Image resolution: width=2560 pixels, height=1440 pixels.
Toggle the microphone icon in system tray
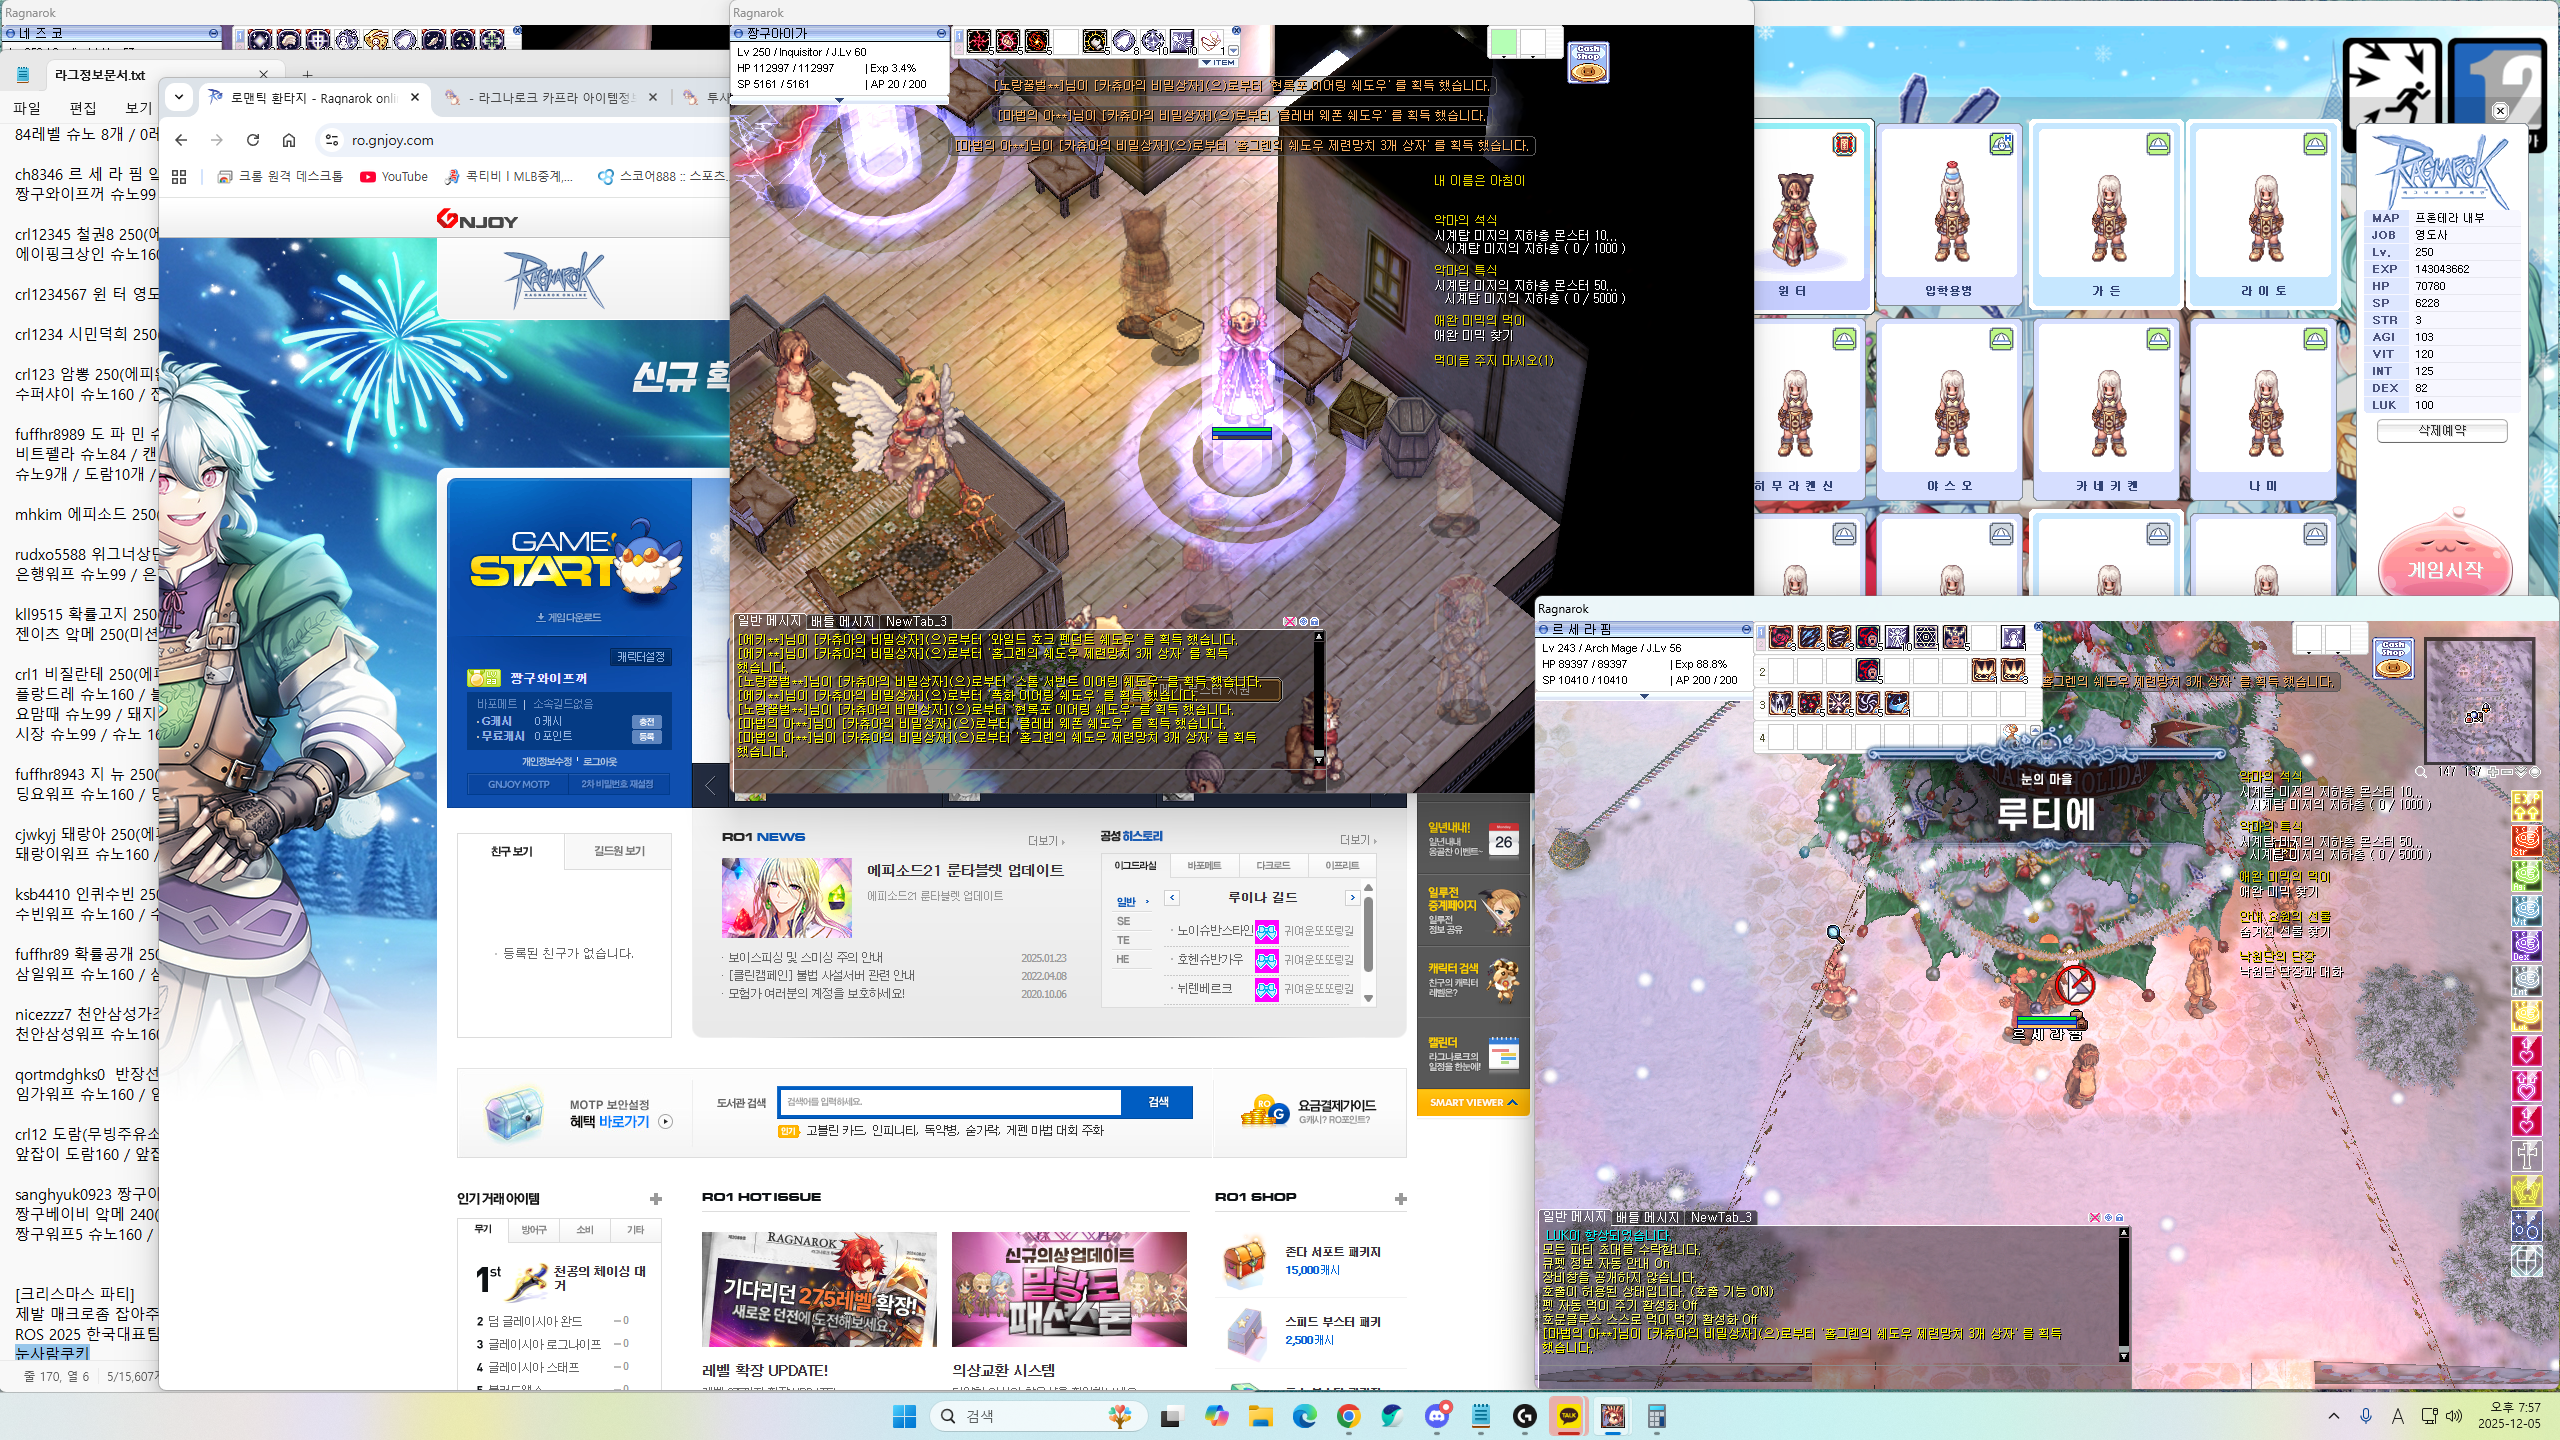point(2366,1416)
